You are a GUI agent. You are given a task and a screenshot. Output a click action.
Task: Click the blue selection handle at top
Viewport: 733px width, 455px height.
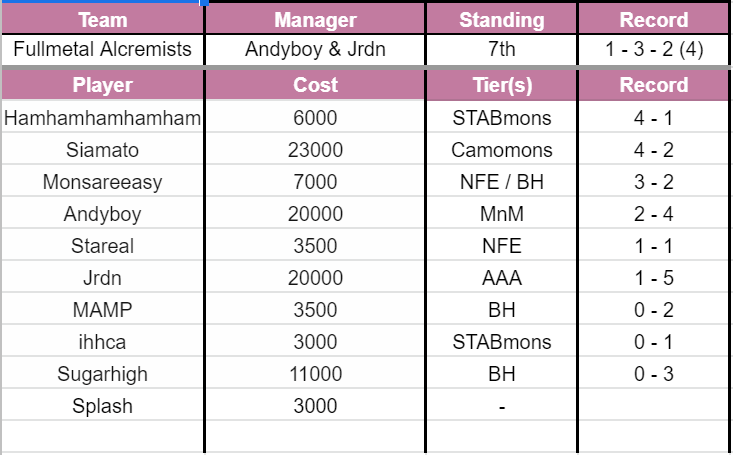(204, 2)
